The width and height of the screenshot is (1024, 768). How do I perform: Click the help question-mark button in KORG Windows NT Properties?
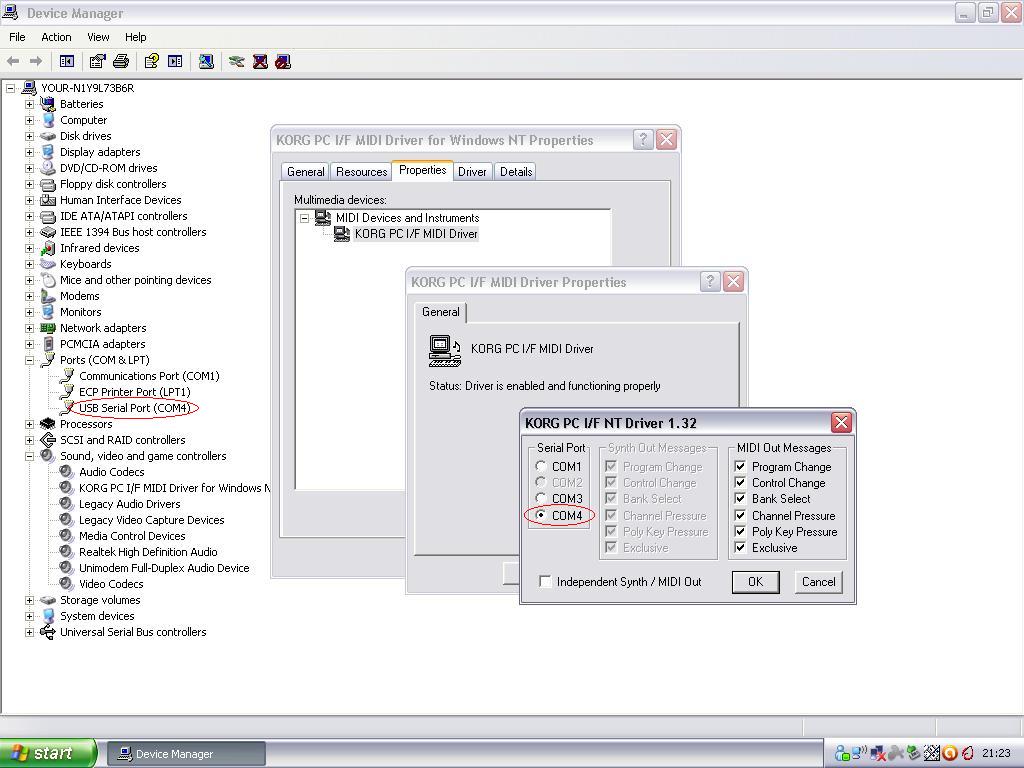[643, 140]
